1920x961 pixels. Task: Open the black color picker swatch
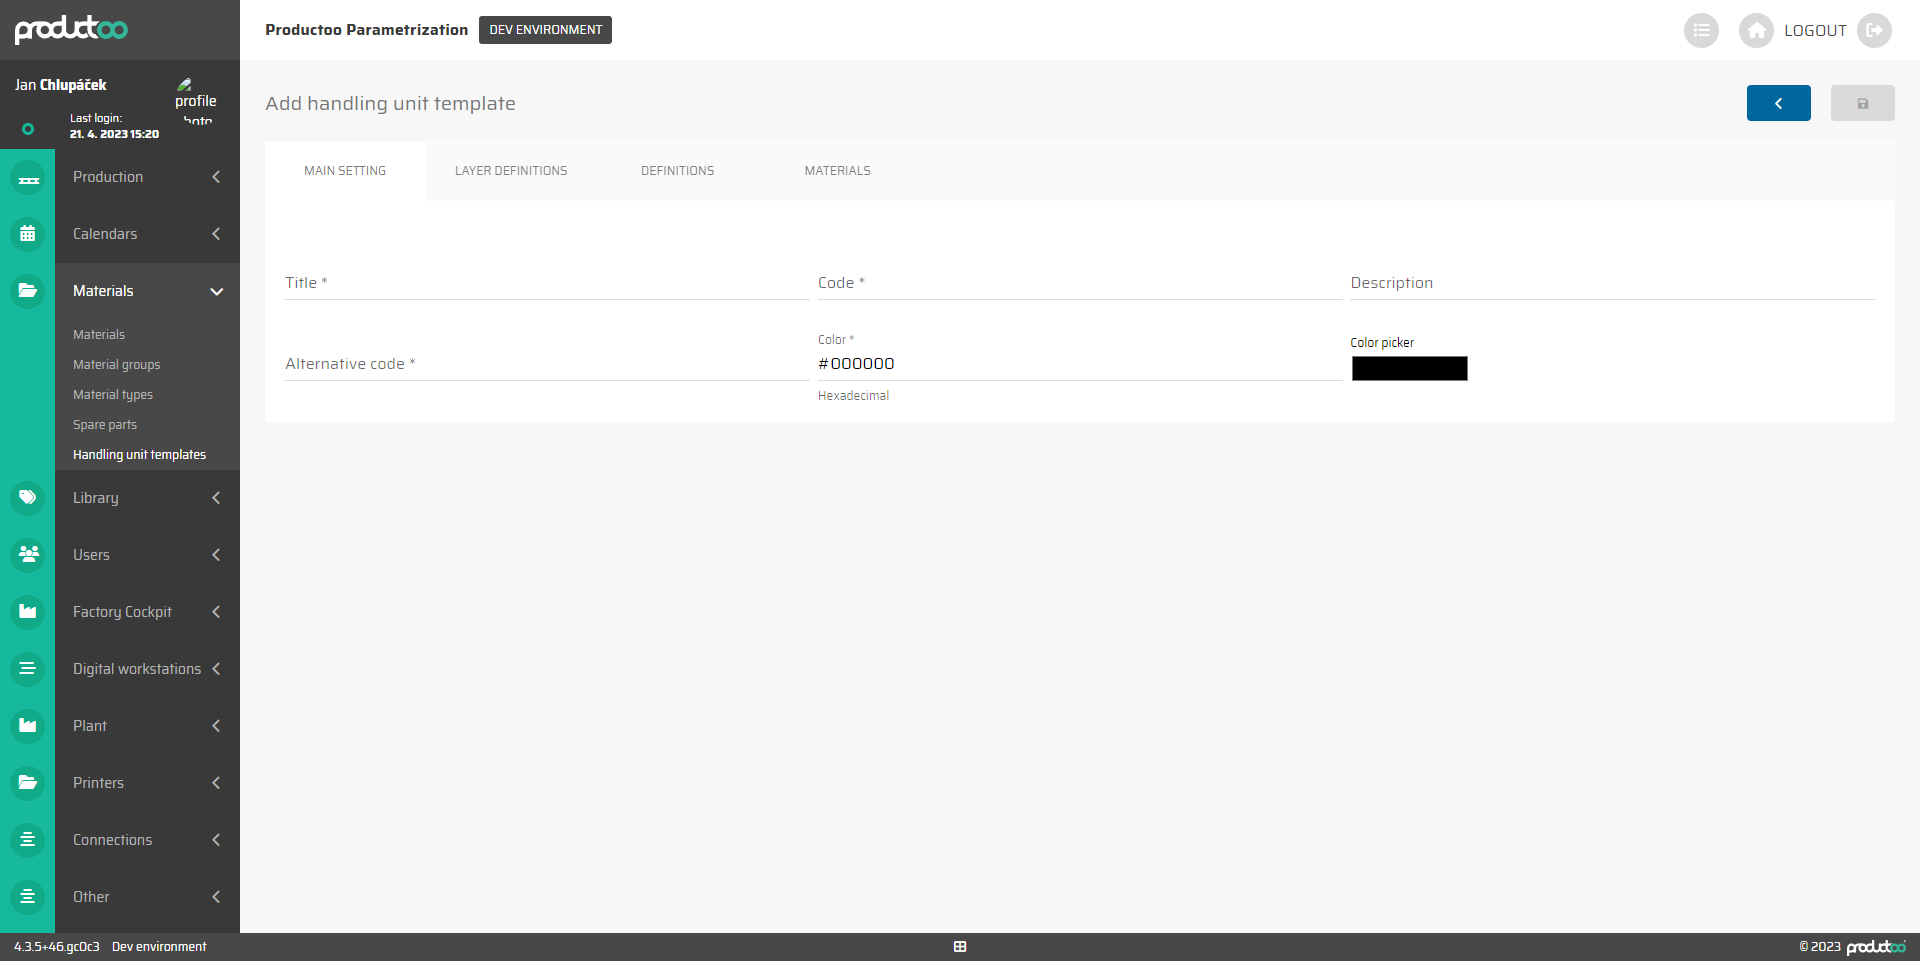1409,369
